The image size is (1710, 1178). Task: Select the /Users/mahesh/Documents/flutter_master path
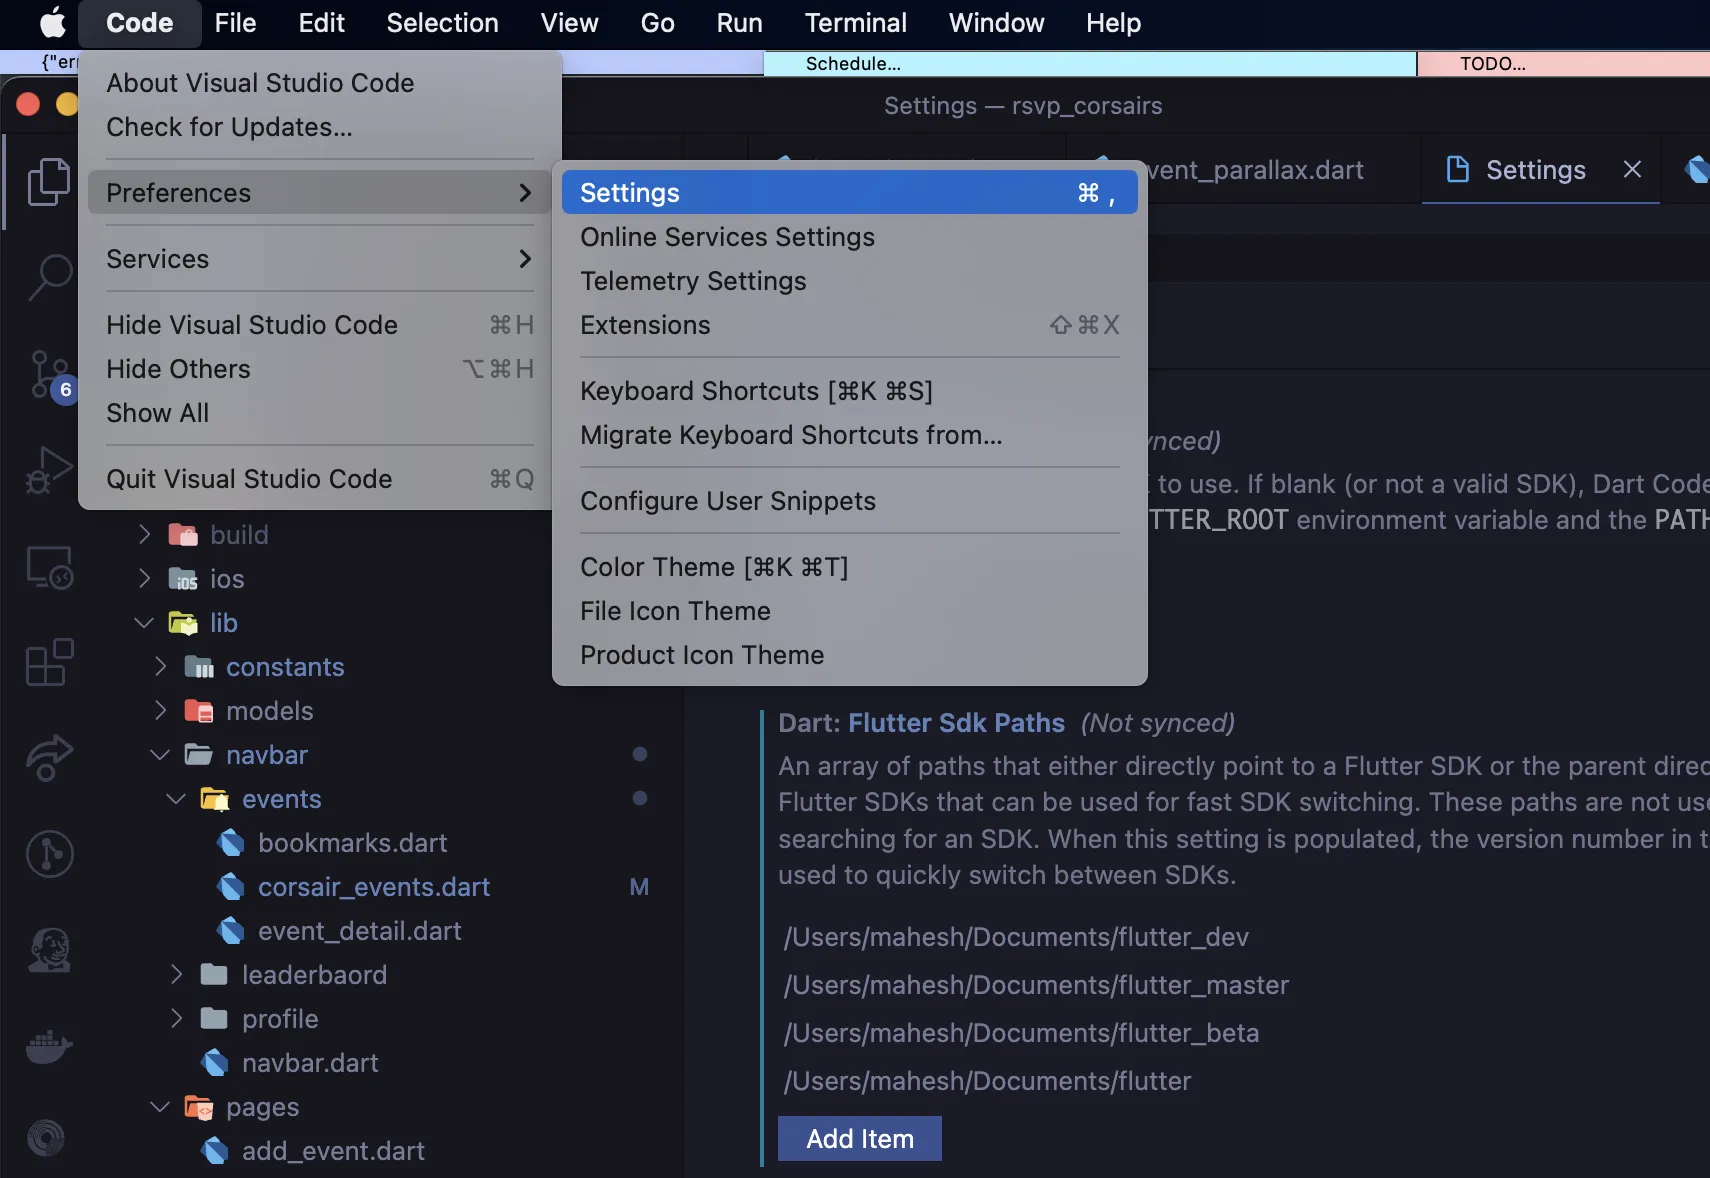pos(1036,985)
